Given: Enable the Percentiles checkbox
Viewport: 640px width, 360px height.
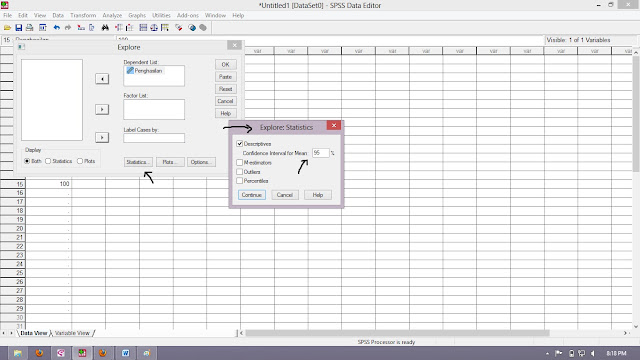Looking at the screenshot, I should (240, 181).
